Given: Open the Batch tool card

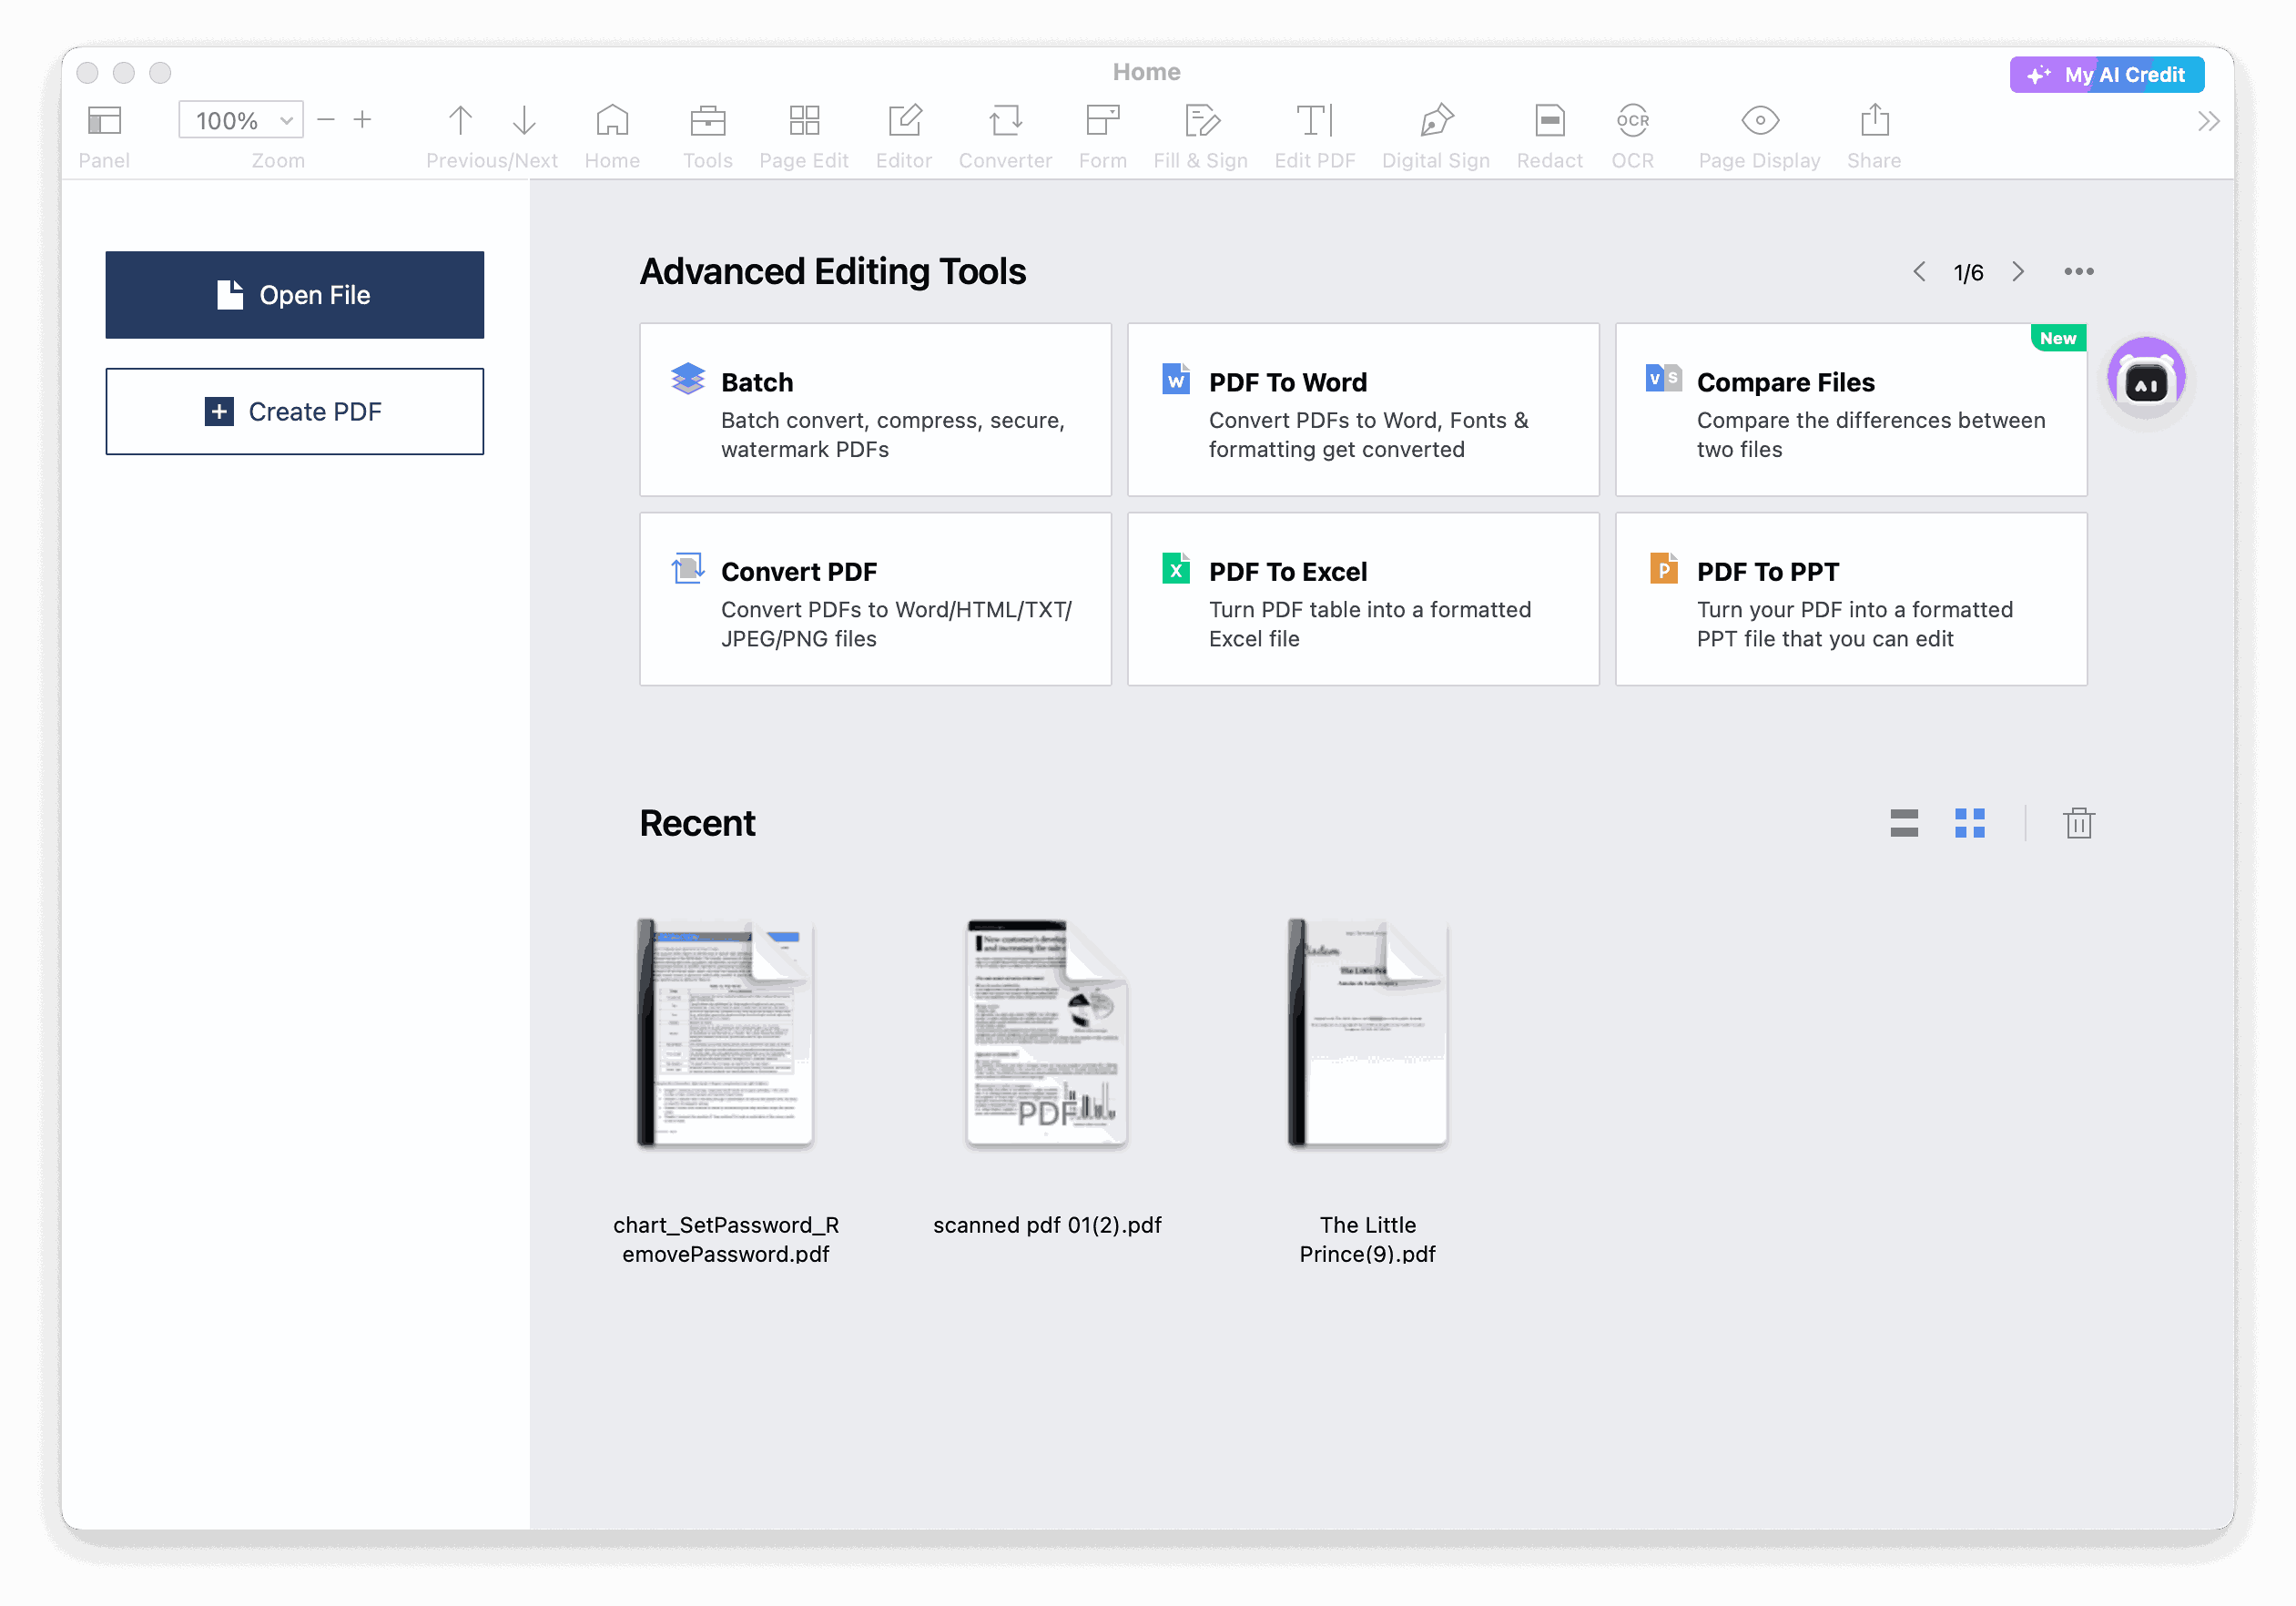Looking at the screenshot, I should coord(875,409).
